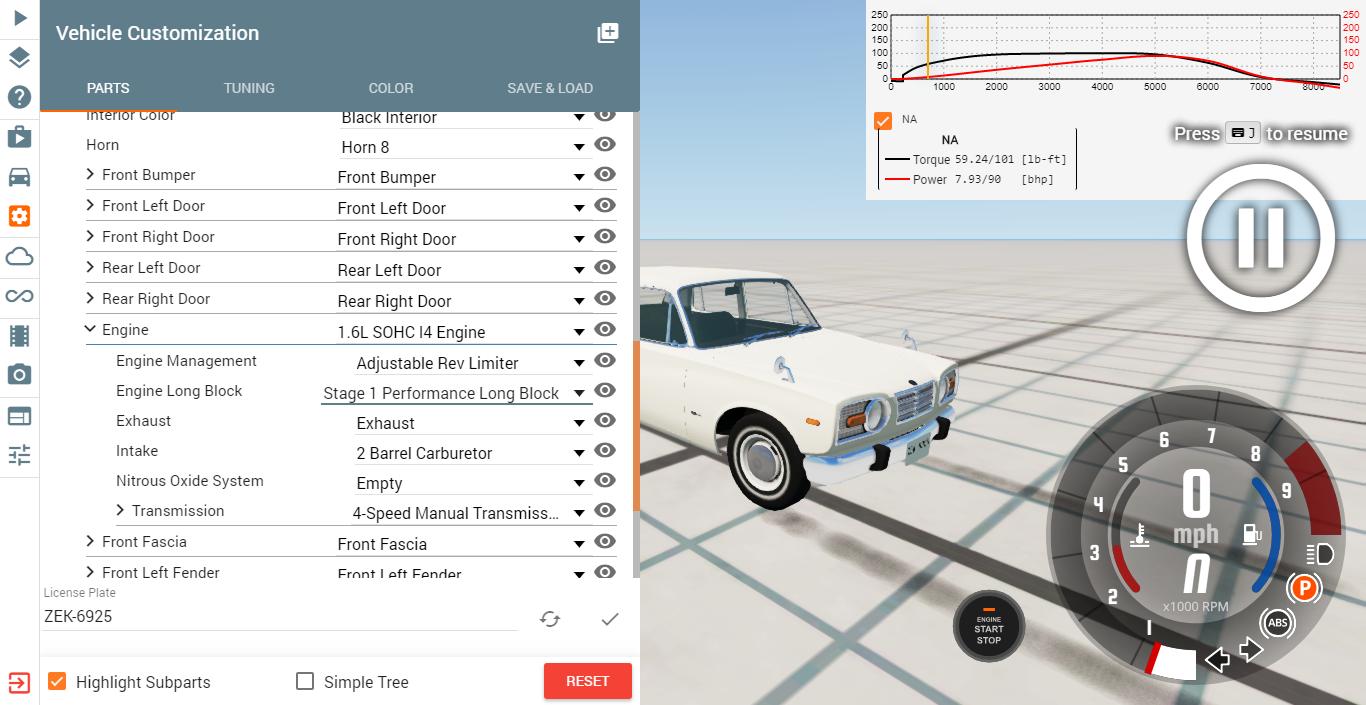Click the parking brake P indicator
This screenshot has width=1366, height=705.
point(1304,589)
